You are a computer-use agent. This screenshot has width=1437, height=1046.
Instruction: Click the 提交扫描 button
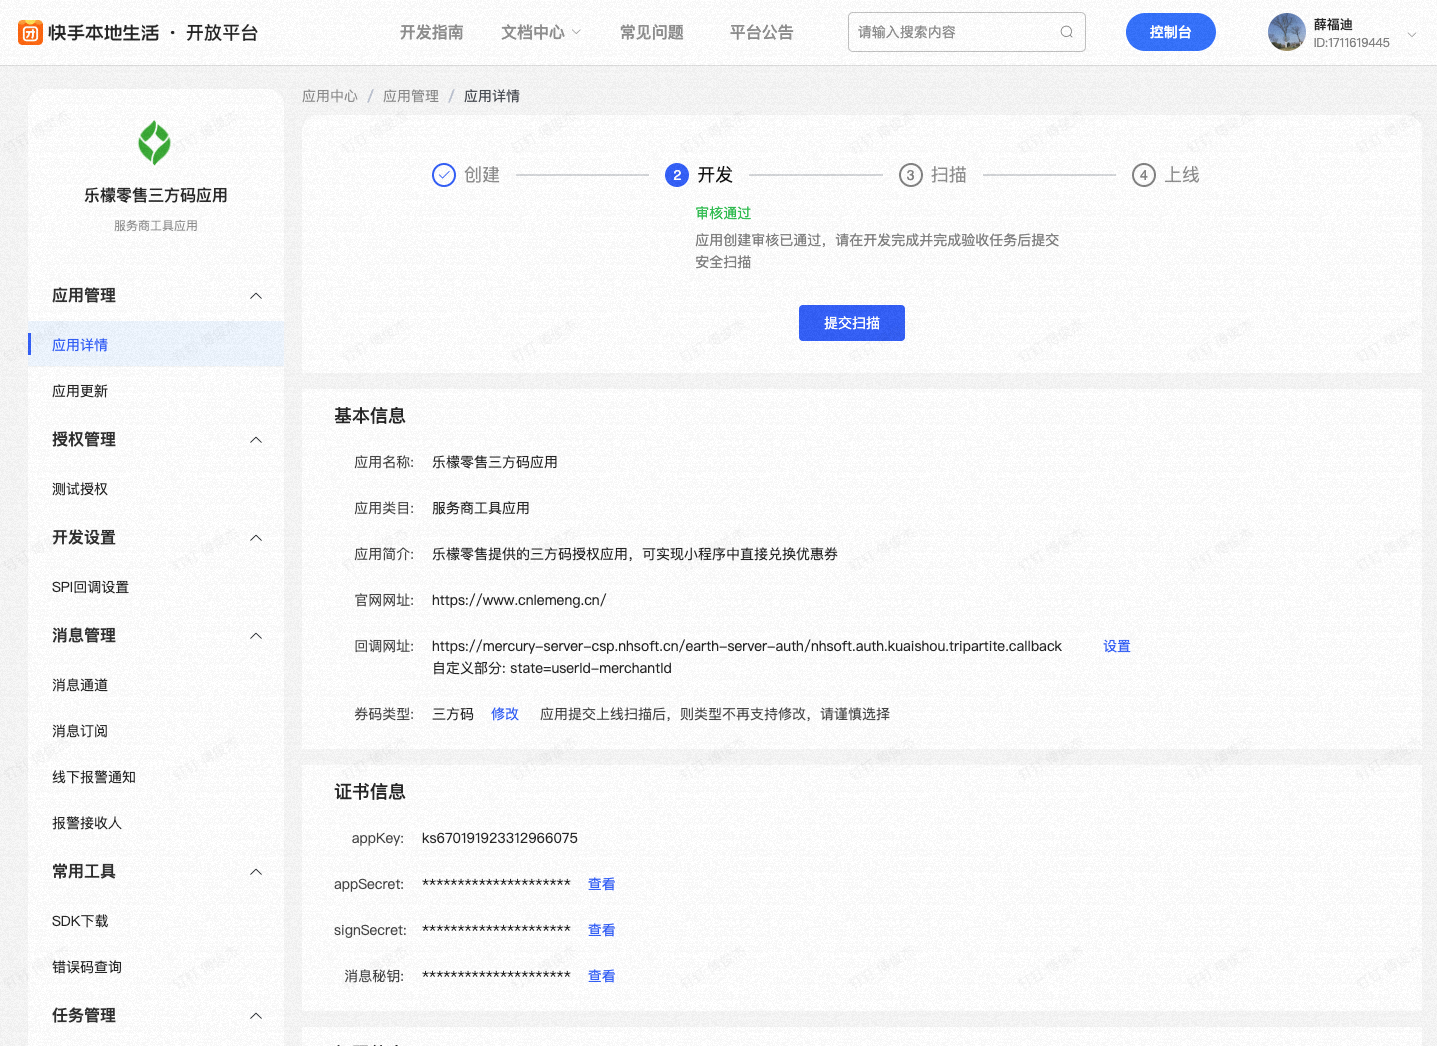[x=852, y=323]
